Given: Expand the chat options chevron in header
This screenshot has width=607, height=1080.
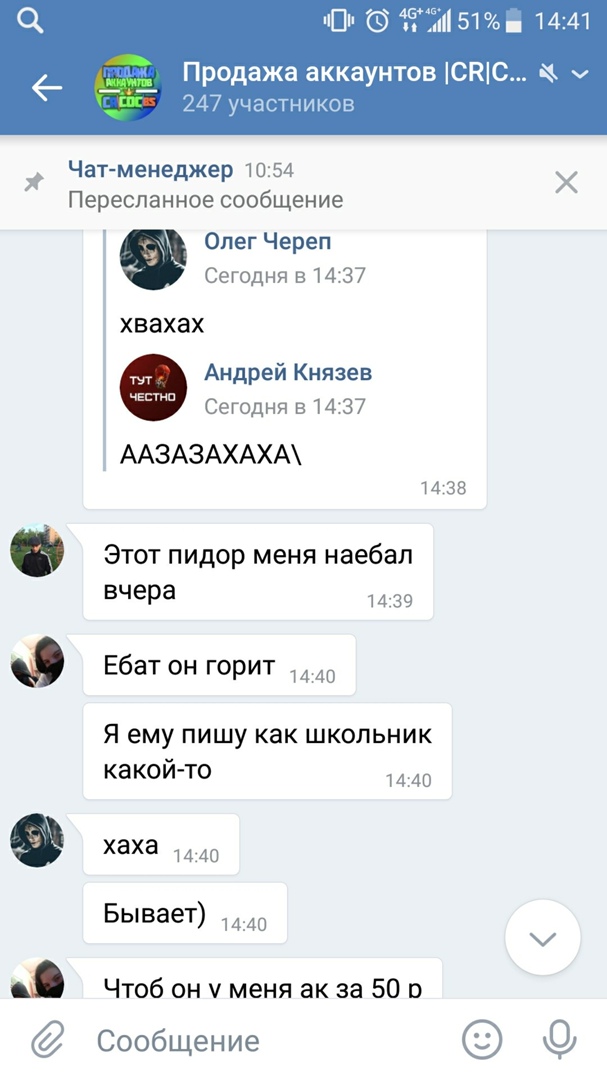Looking at the screenshot, I should click(x=581, y=74).
